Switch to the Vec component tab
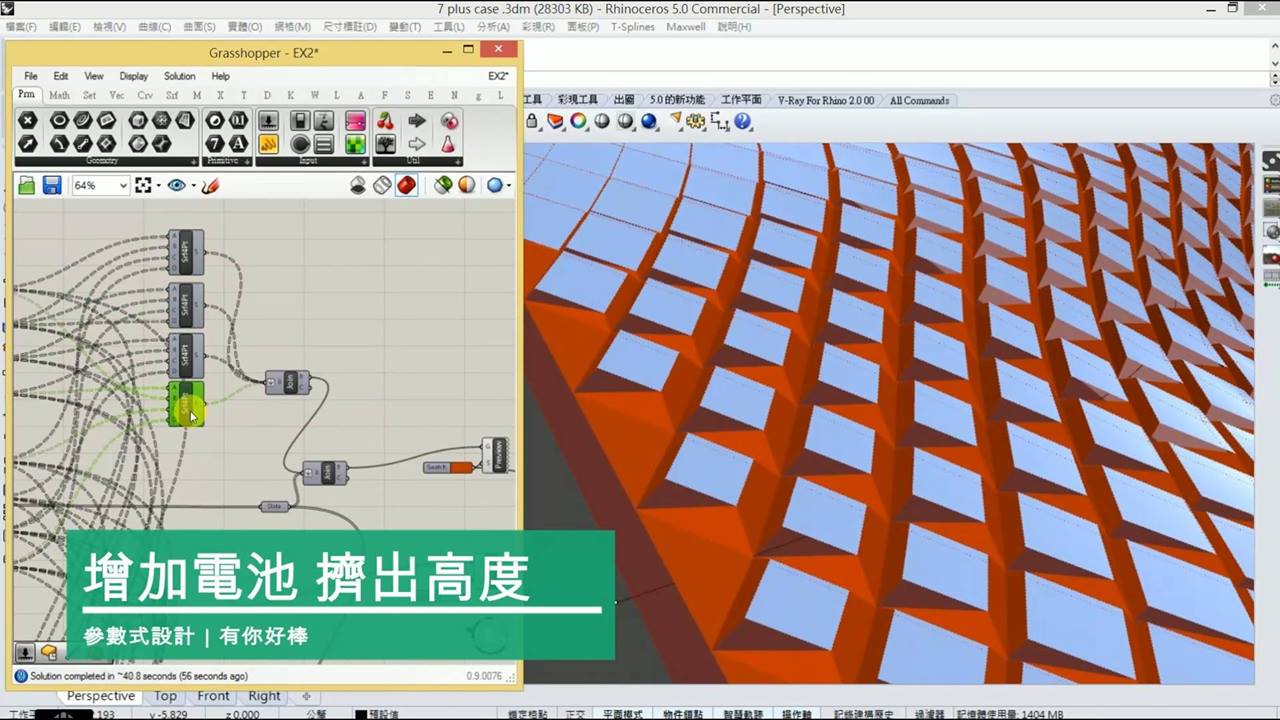1280x720 pixels. (x=117, y=95)
